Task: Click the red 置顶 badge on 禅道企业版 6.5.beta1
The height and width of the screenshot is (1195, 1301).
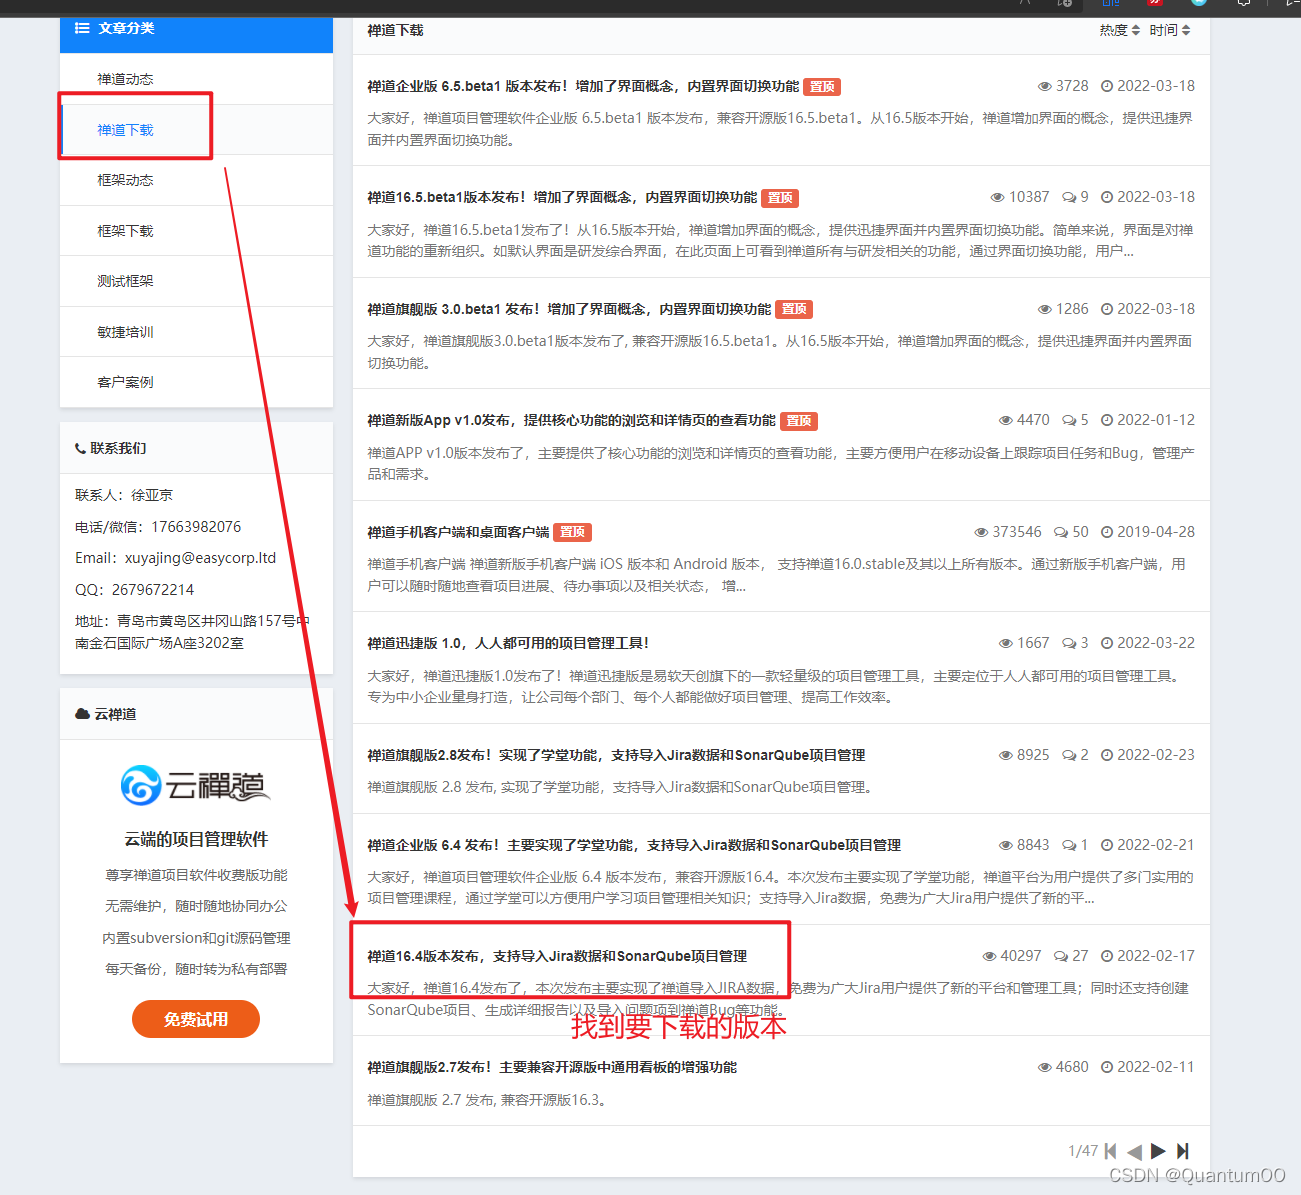Action: tap(822, 86)
